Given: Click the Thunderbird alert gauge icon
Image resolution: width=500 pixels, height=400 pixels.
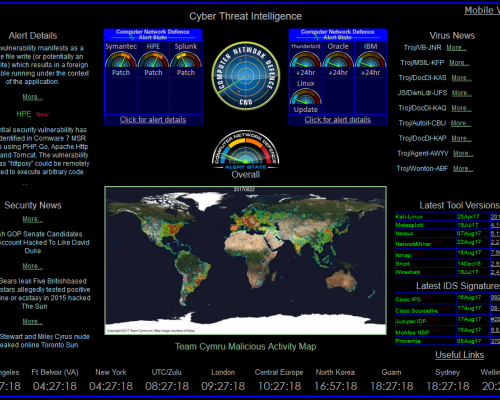Looking at the screenshot, I should (x=305, y=60).
